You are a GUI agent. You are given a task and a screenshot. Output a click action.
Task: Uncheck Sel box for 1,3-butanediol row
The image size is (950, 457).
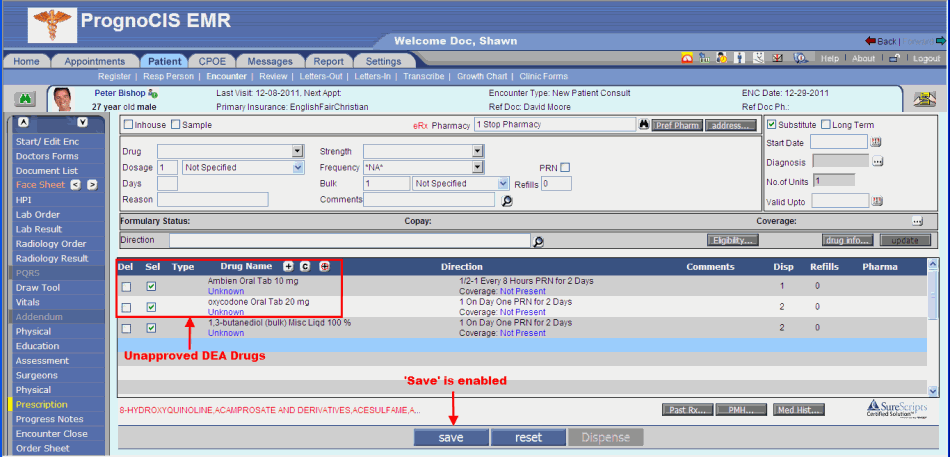(151, 329)
